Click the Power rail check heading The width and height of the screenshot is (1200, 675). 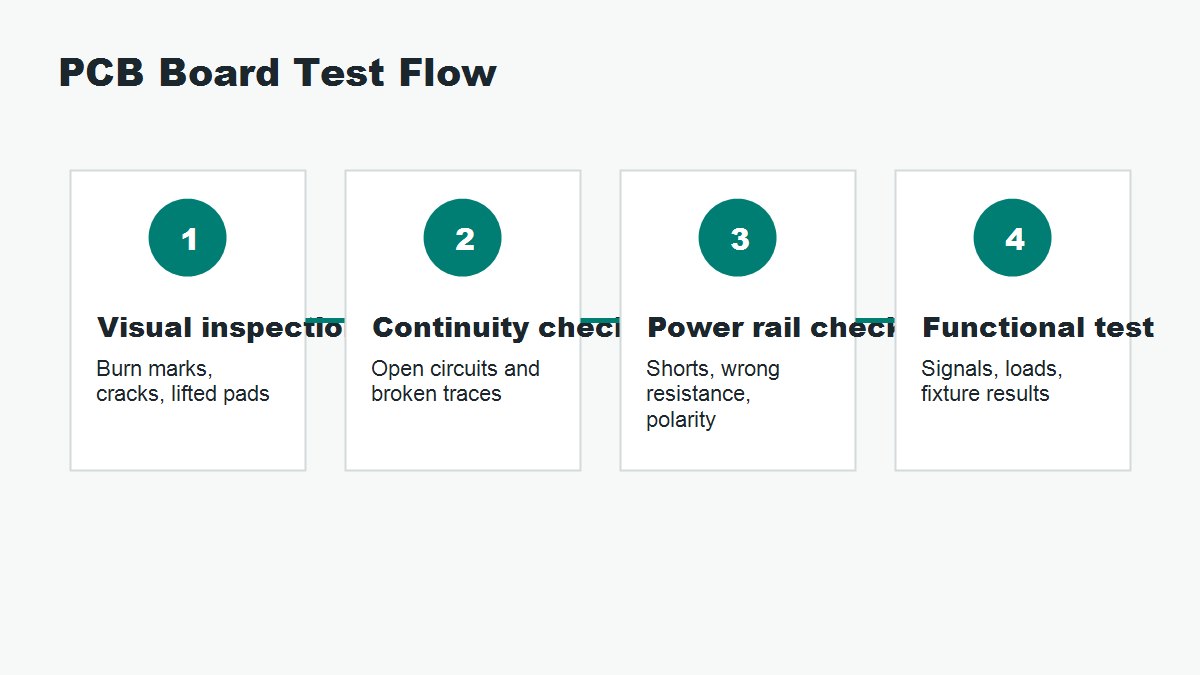[x=770, y=327]
